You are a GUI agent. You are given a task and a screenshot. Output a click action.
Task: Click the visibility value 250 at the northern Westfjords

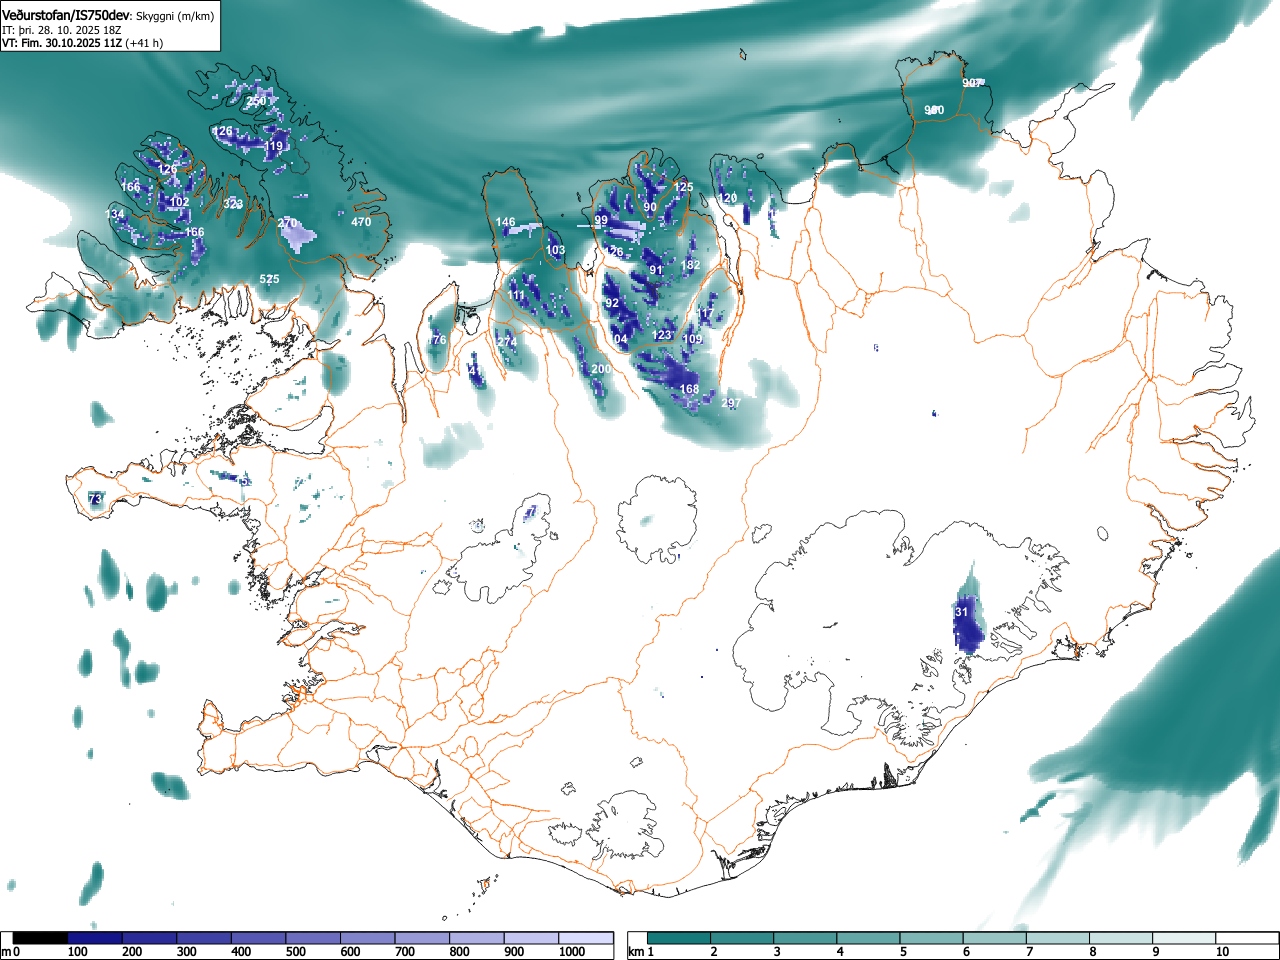256,101
